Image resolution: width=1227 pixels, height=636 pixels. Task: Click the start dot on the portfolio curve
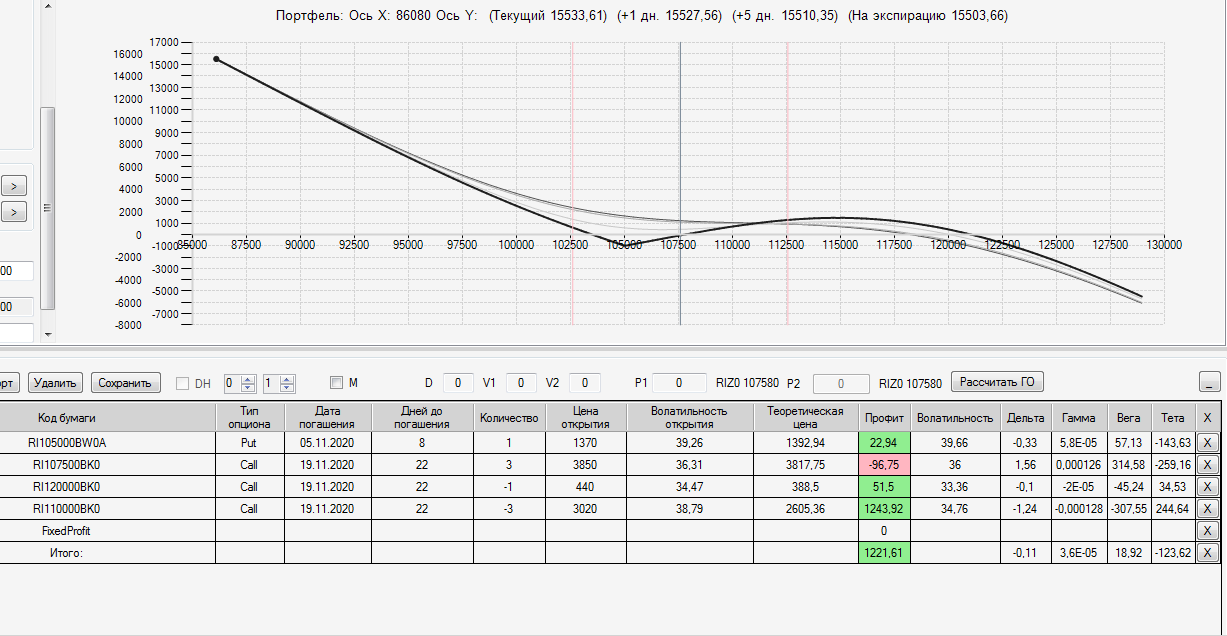point(216,59)
